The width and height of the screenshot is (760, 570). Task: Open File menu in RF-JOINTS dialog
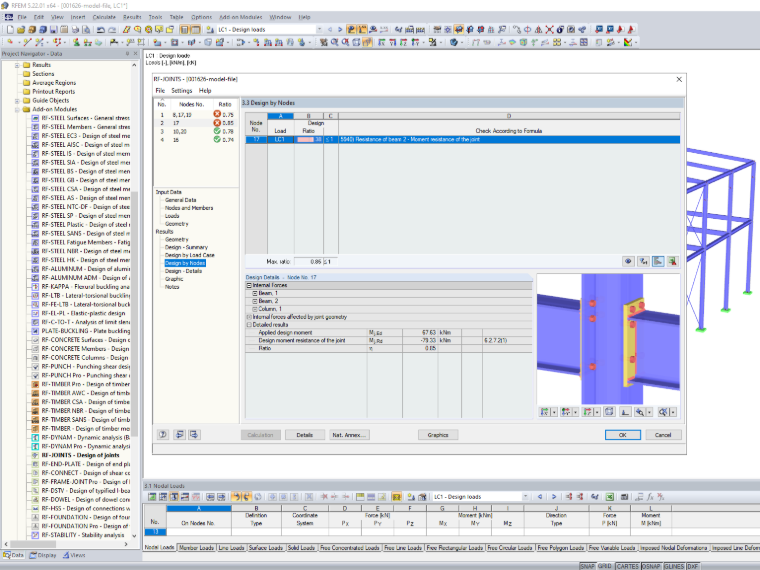pyautogui.click(x=160, y=91)
